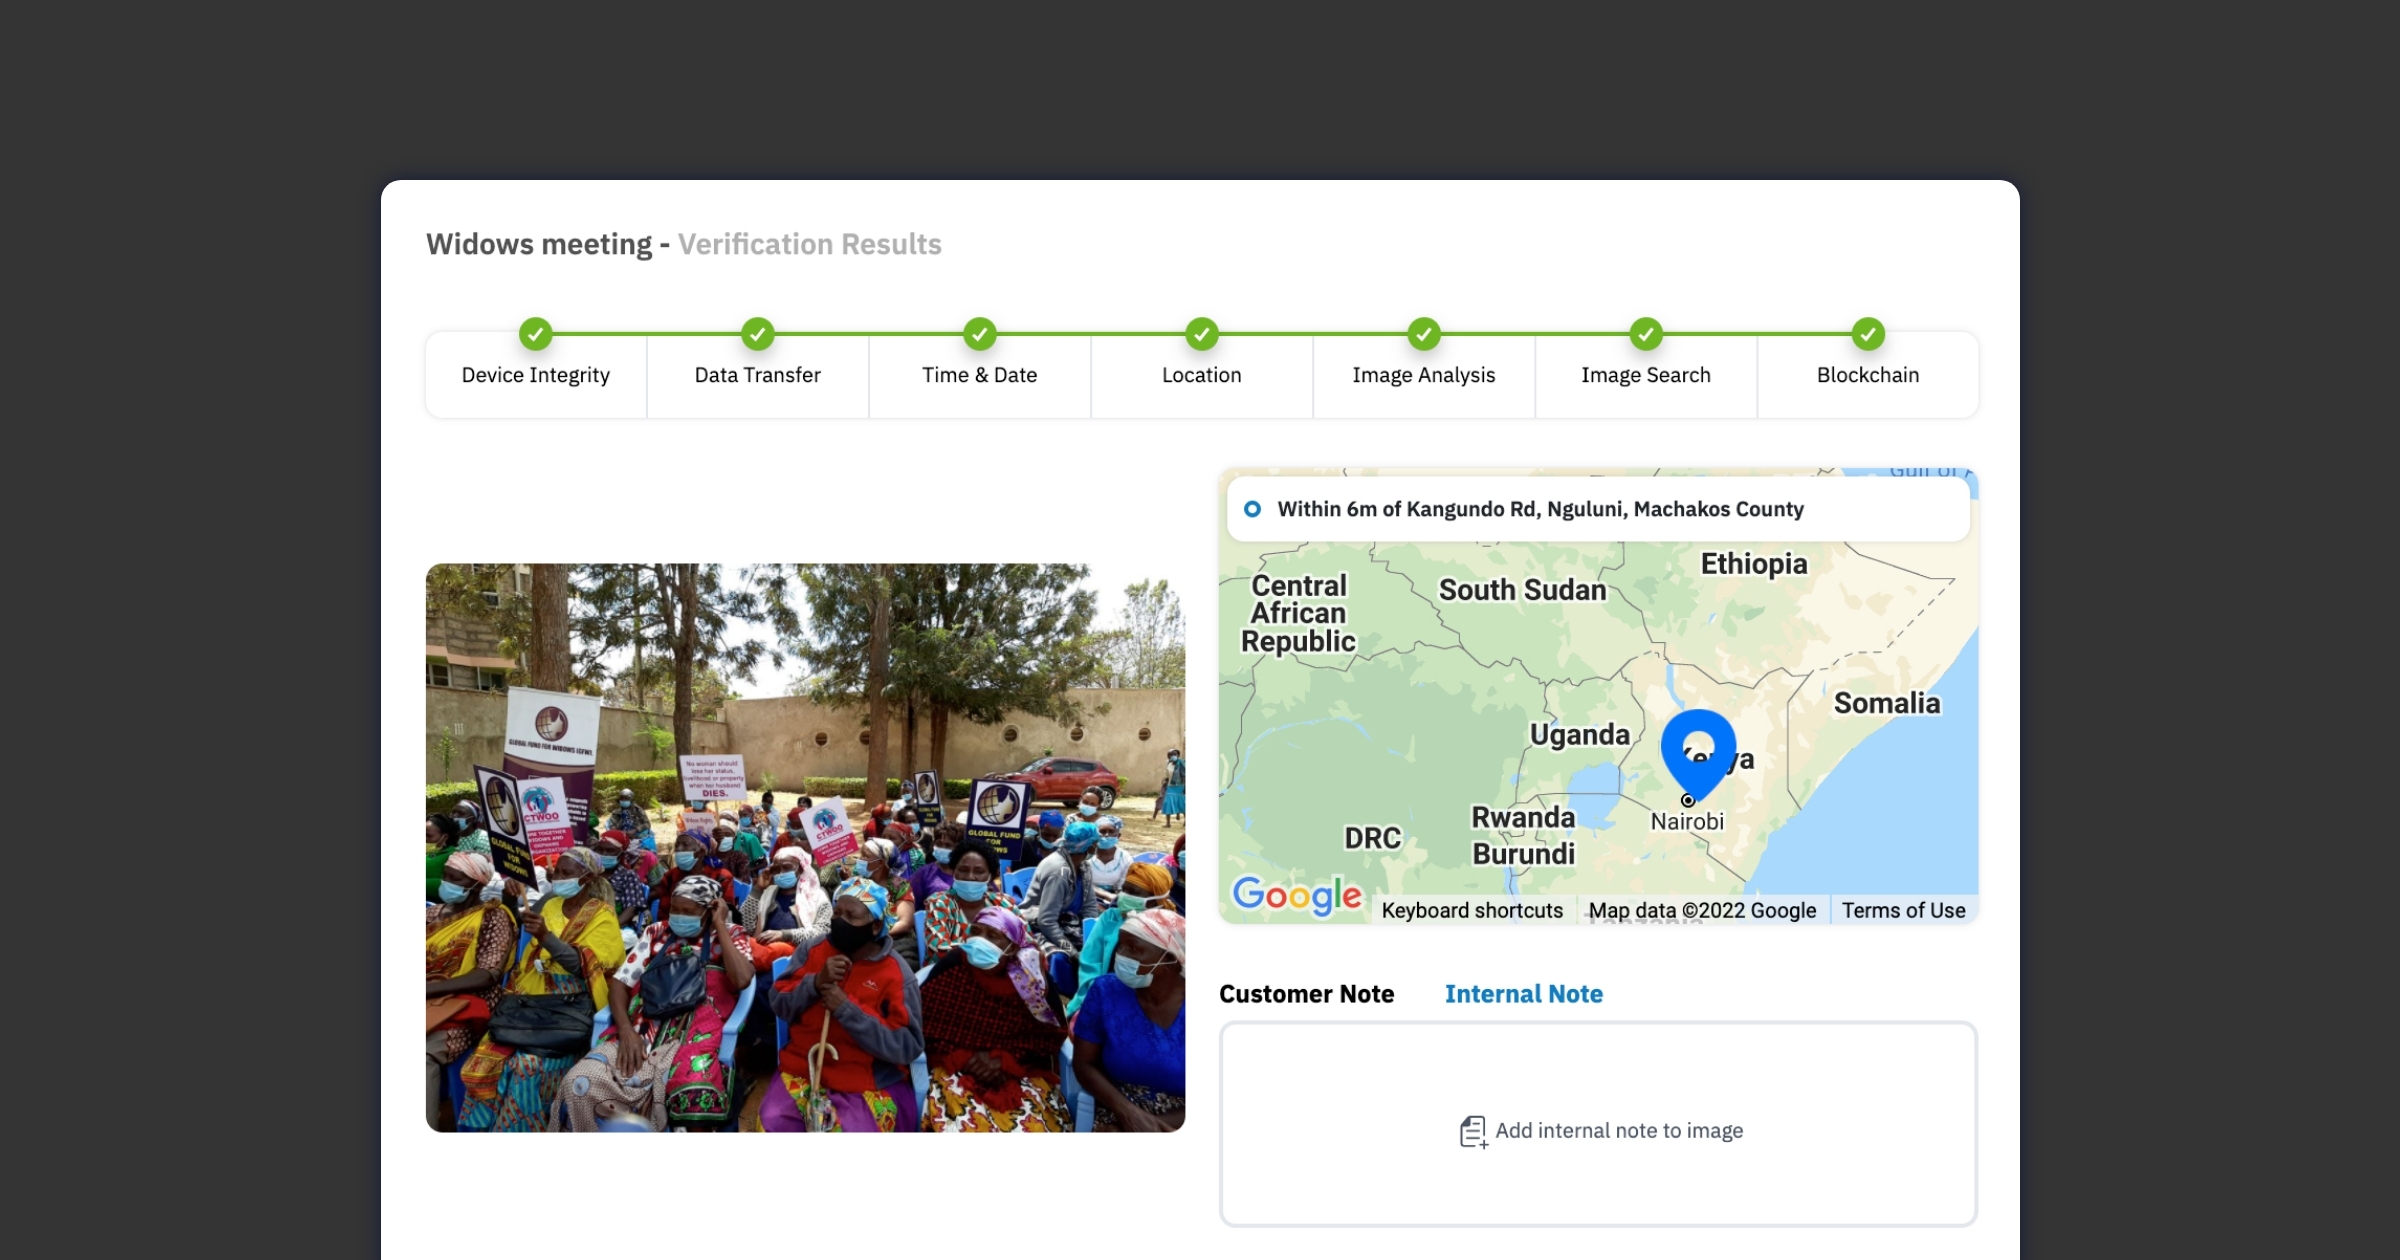Click the Device Integrity green checkmark icon

[x=535, y=334]
